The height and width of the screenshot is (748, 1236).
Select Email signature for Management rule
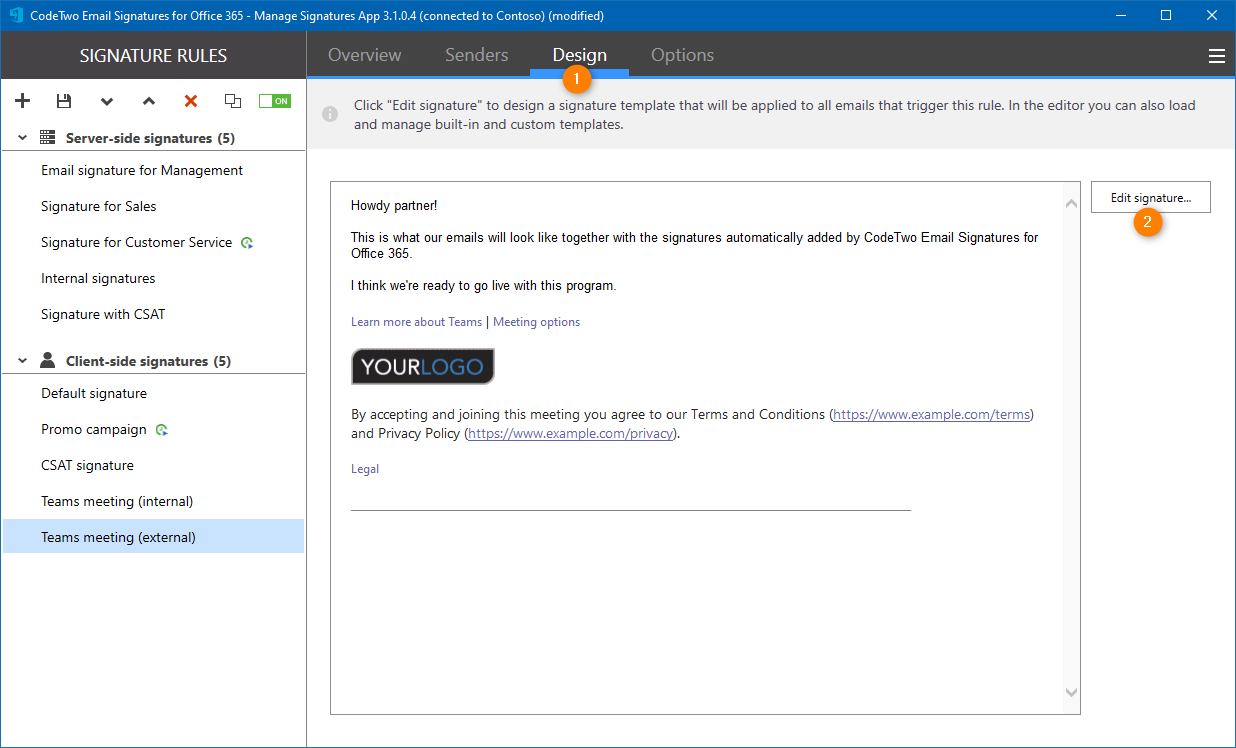[x=154, y=170]
